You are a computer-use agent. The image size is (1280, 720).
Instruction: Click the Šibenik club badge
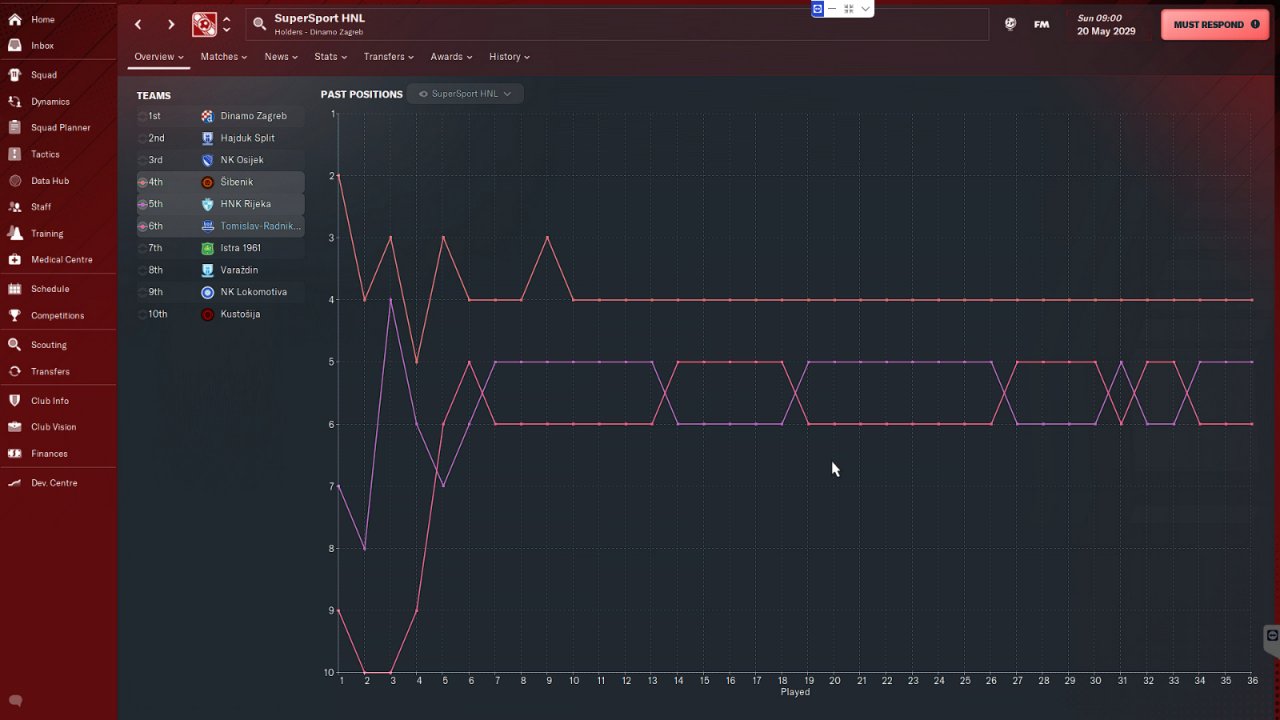click(x=207, y=182)
